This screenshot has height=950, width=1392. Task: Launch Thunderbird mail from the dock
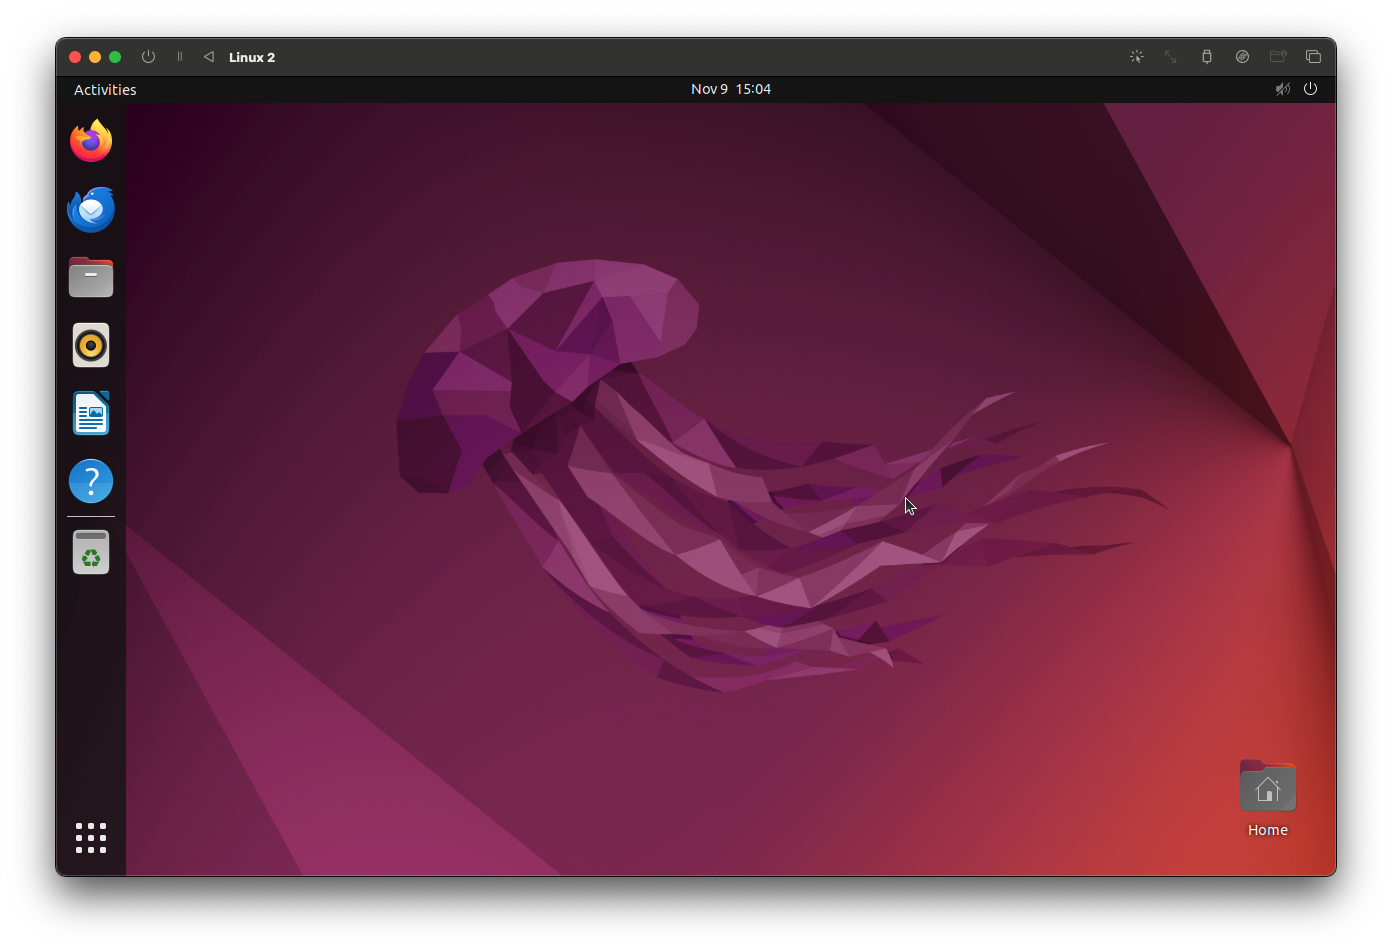[x=91, y=209]
